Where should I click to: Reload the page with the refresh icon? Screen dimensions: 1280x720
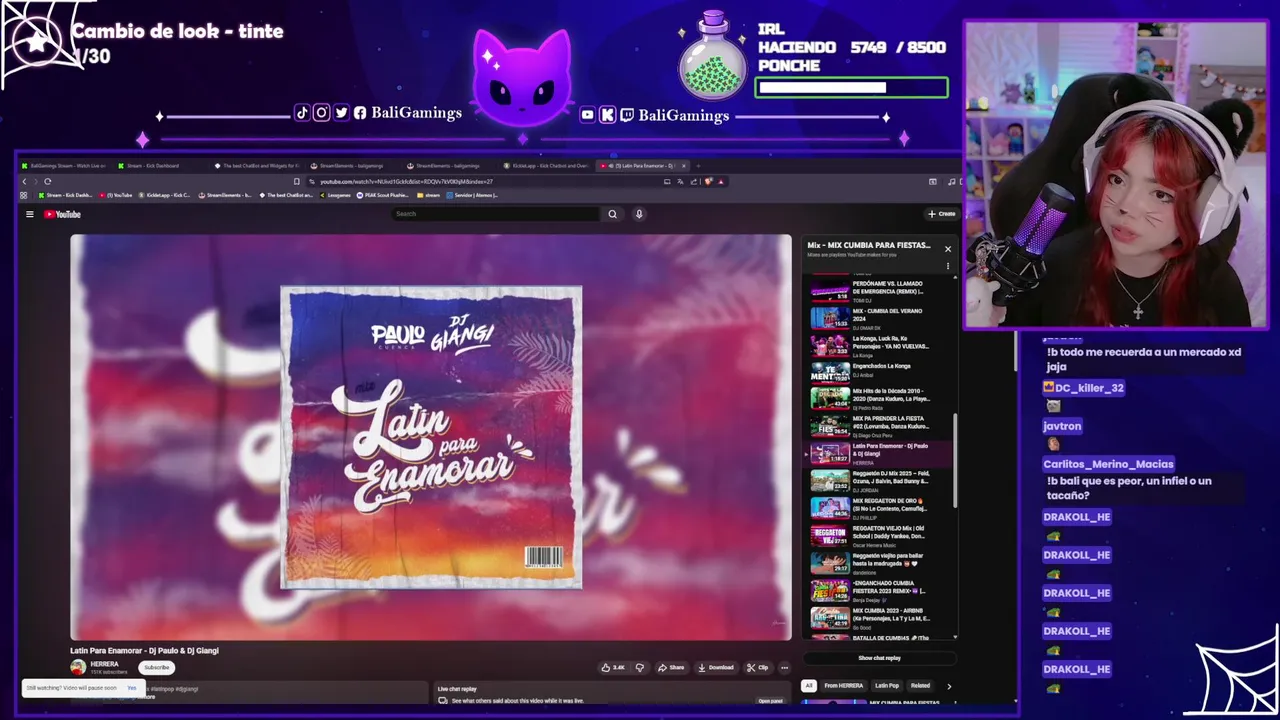[47, 181]
